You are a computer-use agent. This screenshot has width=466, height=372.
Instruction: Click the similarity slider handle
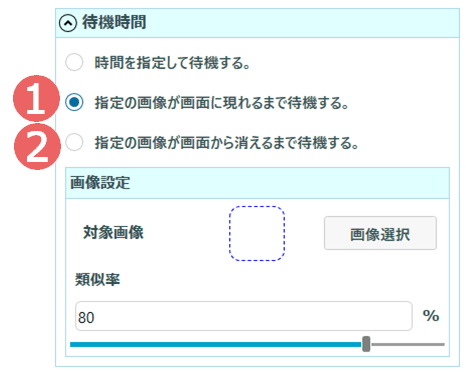366,344
